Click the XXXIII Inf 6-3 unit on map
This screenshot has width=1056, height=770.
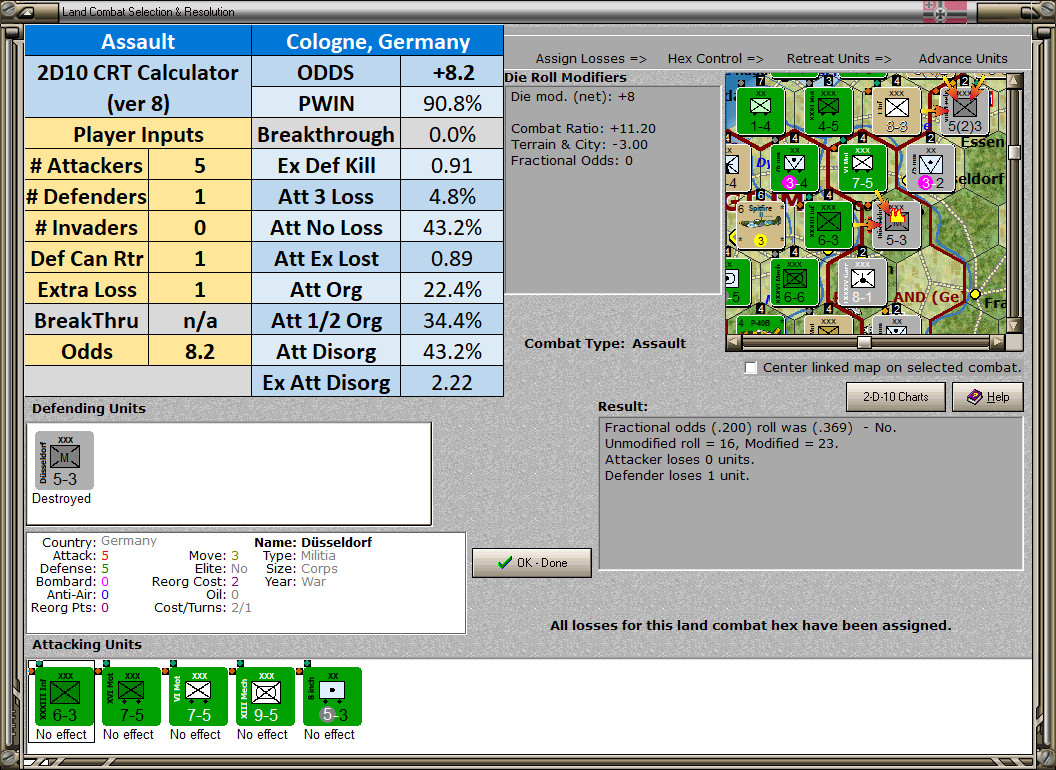tap(828, 224)
